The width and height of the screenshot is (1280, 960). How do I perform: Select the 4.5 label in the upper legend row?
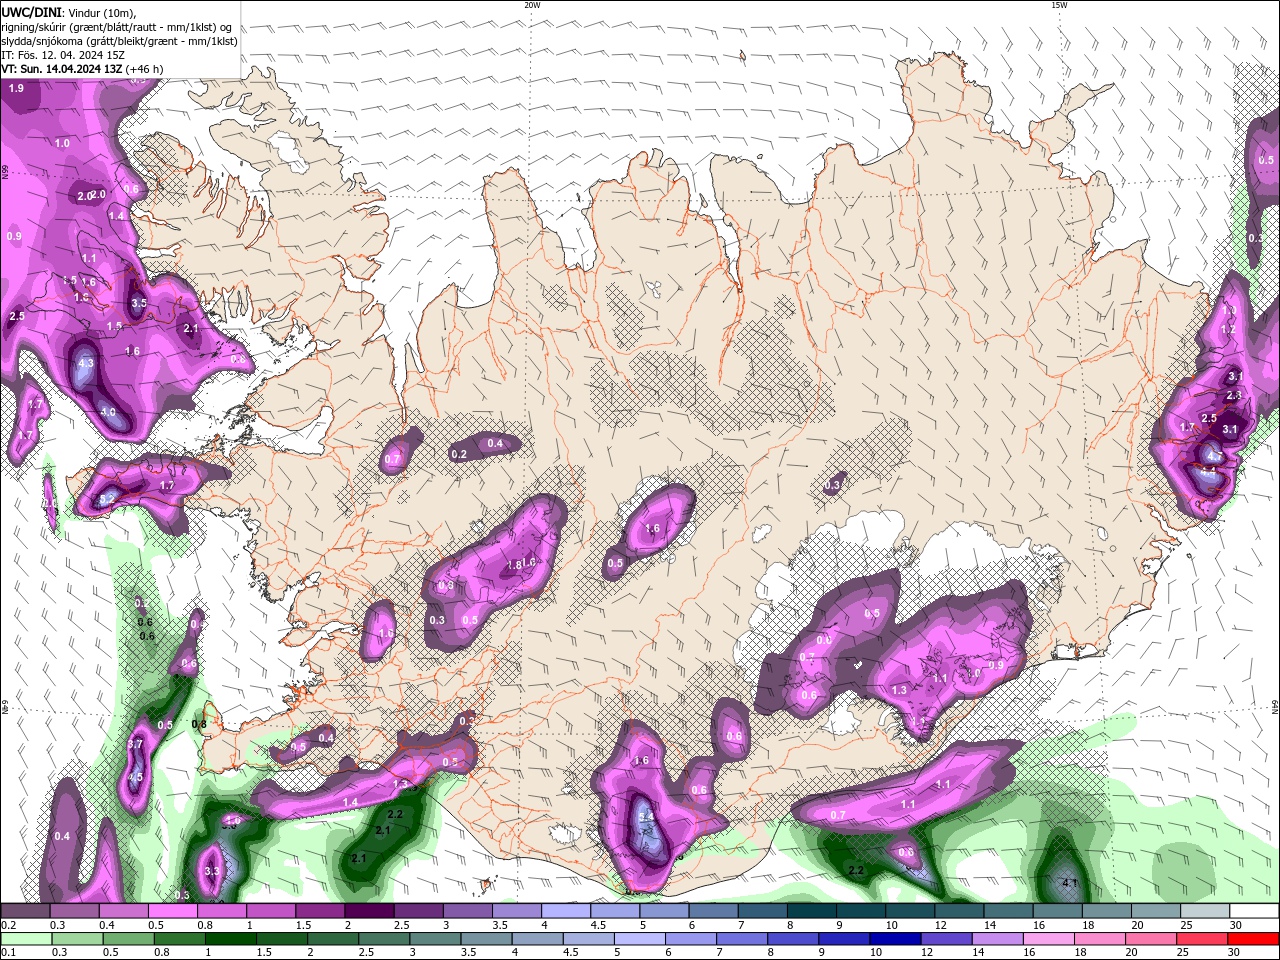coord(598,926)
